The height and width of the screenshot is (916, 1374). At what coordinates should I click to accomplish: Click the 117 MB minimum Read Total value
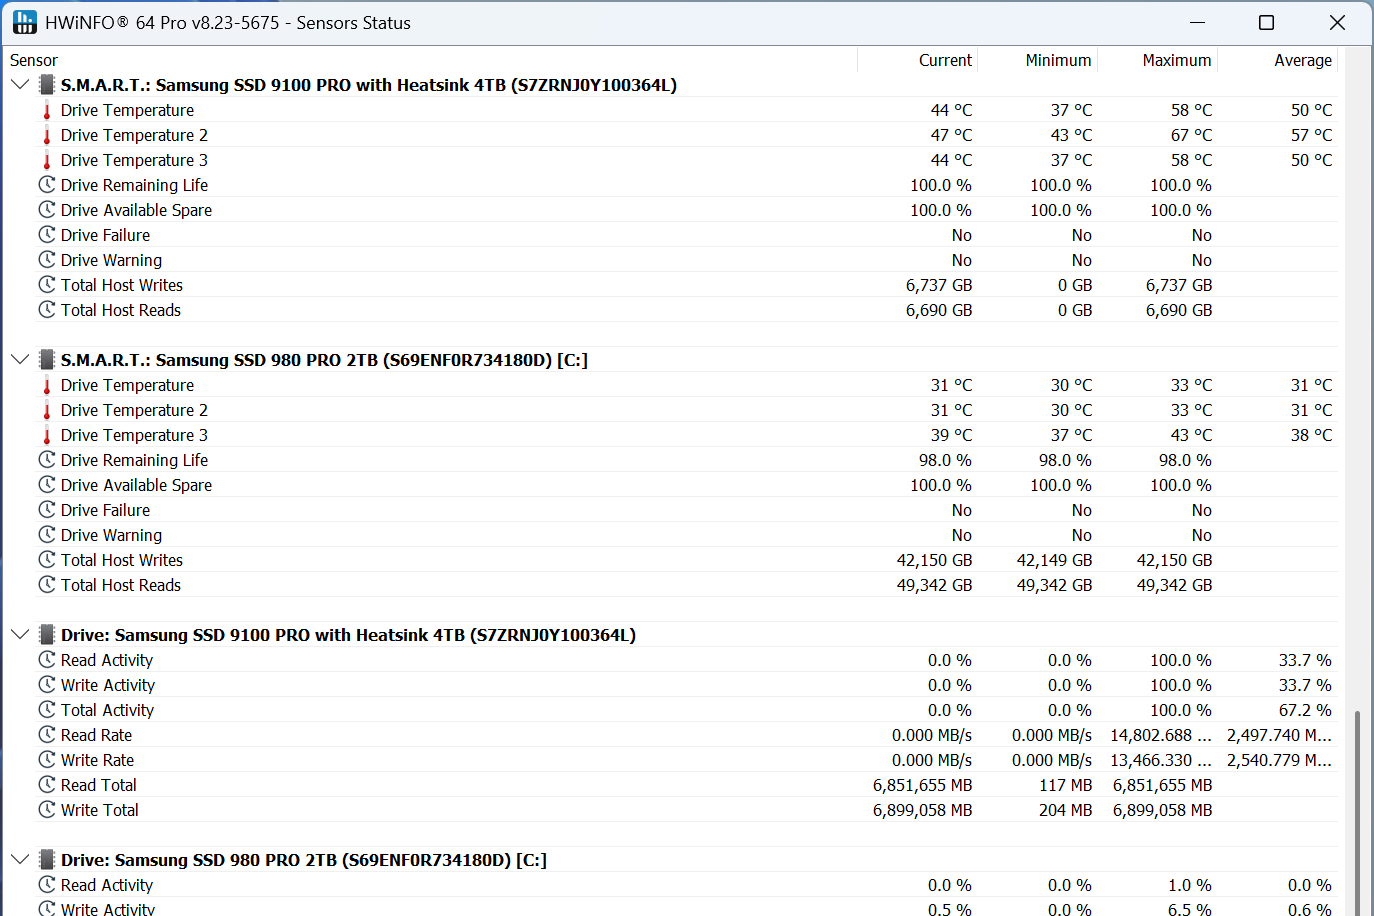(1066, 785)
